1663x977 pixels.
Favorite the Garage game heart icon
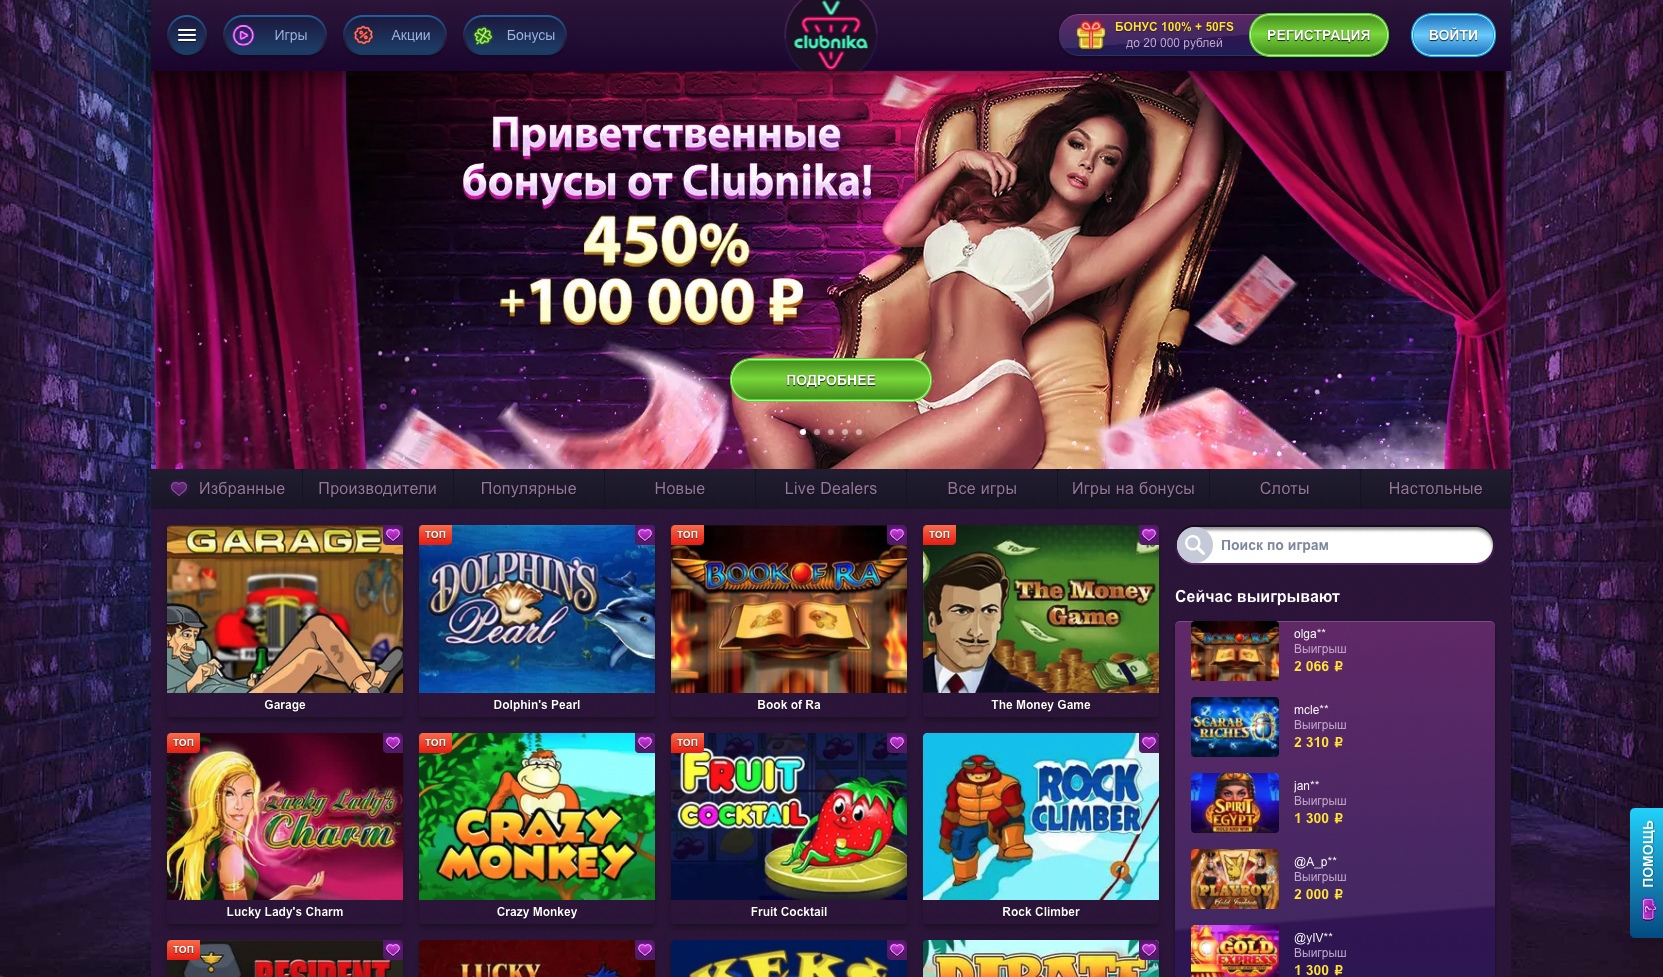(393, 535)
